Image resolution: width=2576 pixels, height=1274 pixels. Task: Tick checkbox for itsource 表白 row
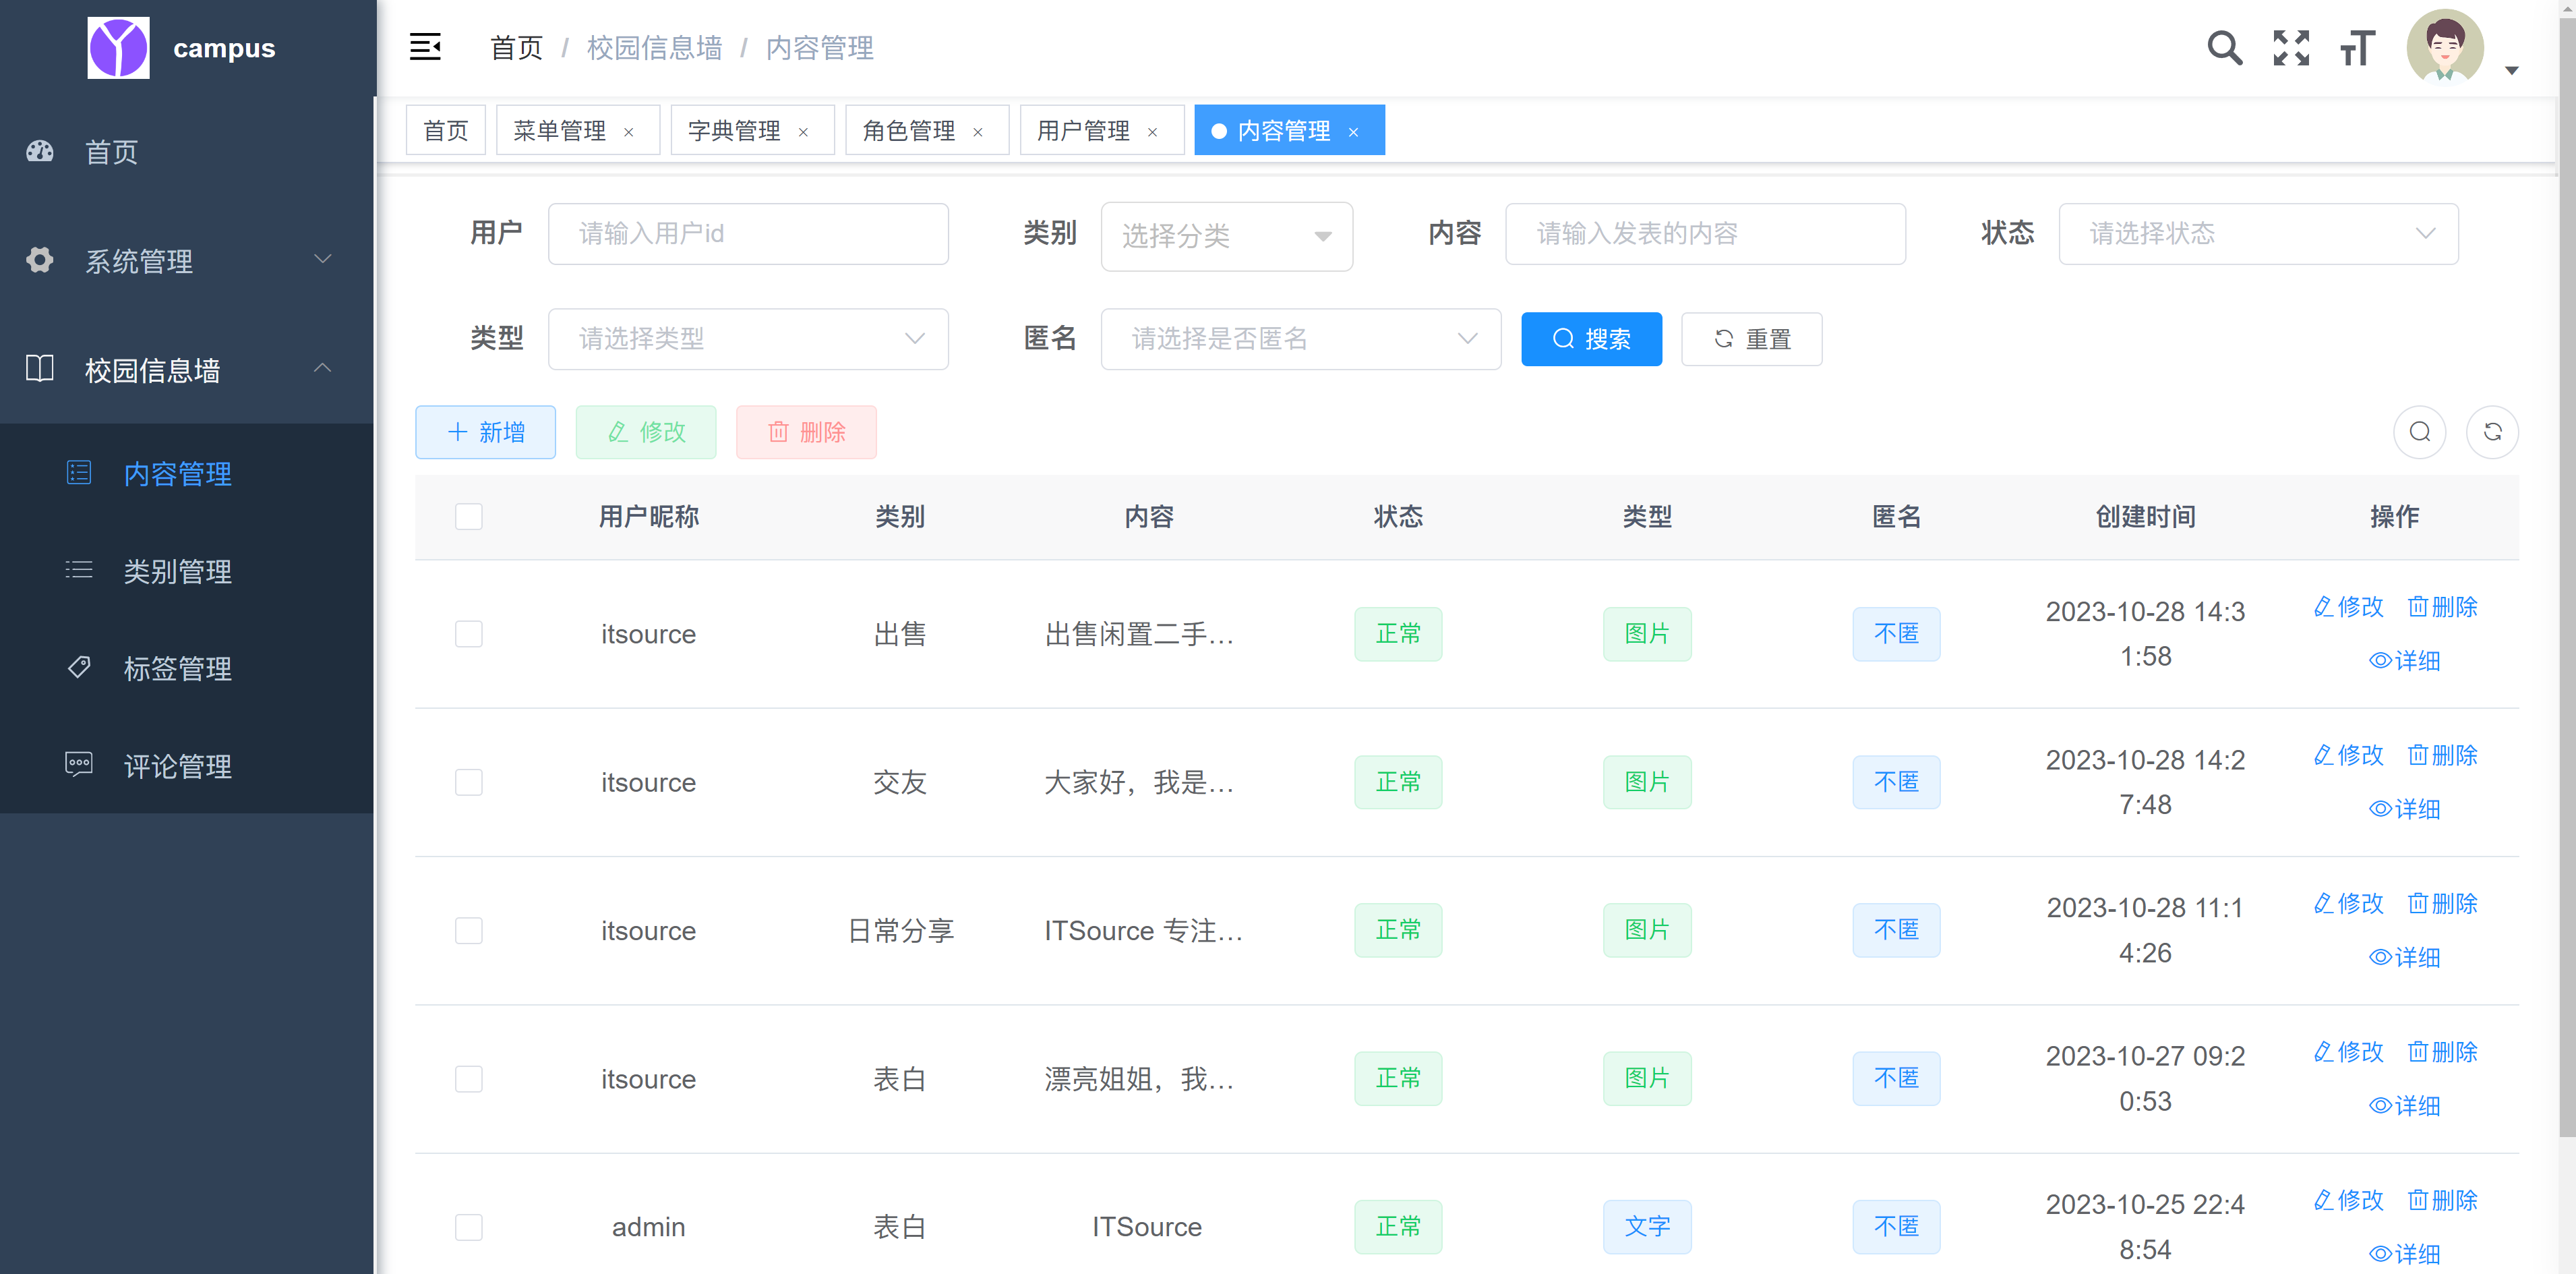pos(468,1079)
